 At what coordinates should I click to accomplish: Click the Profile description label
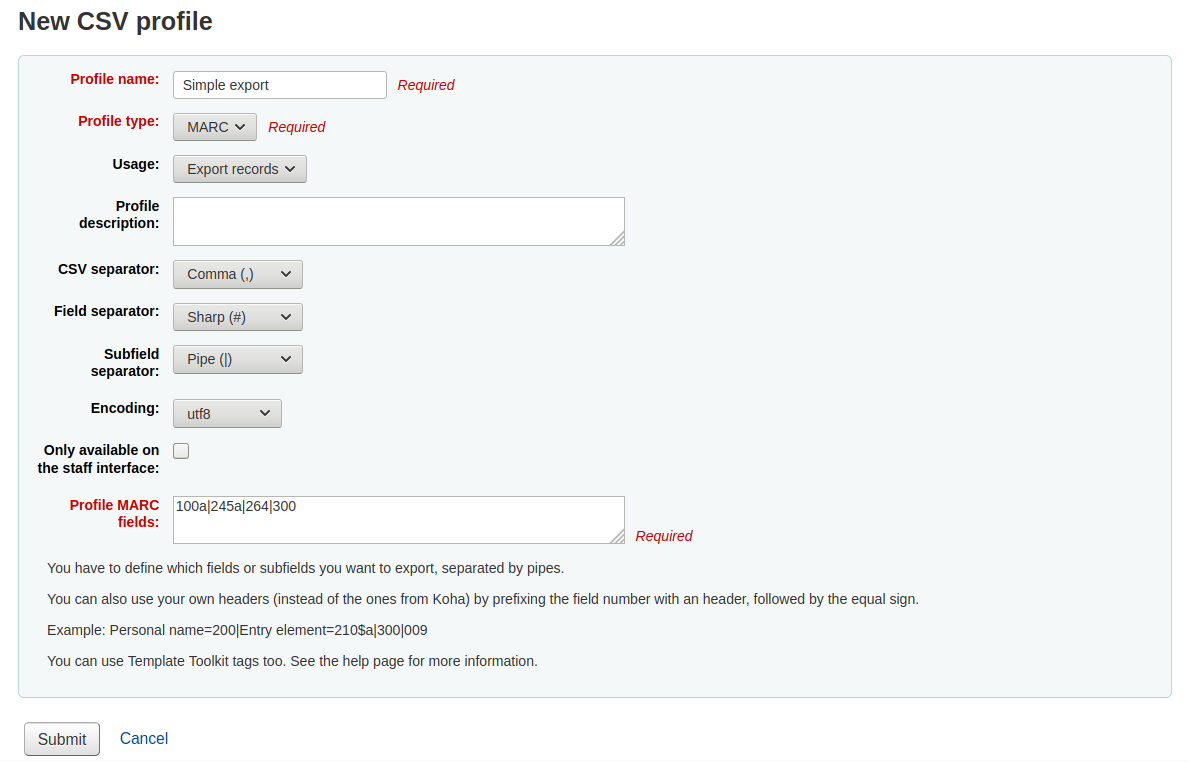pos(119,215)
